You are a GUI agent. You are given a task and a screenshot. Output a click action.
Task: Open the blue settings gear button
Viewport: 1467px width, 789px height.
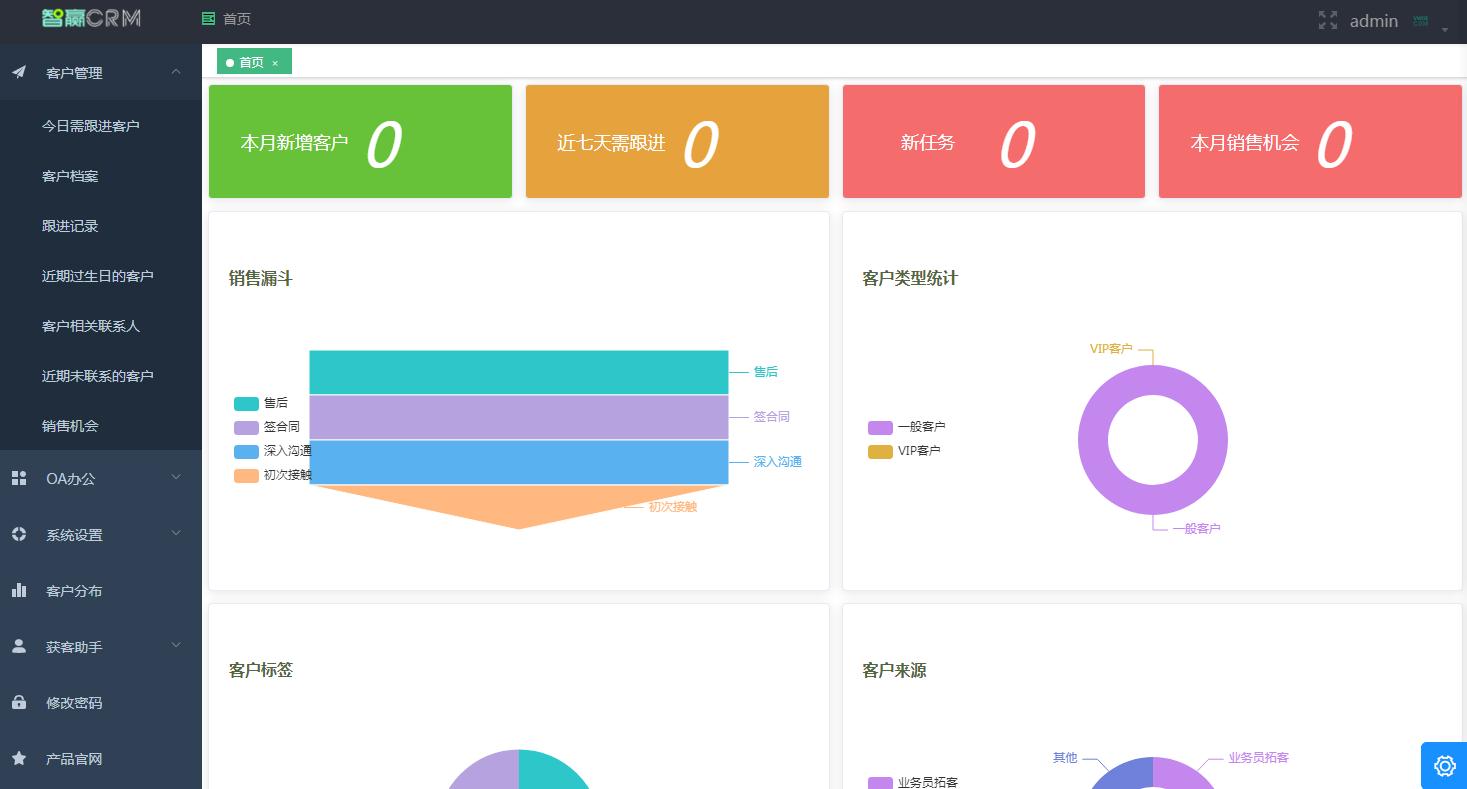(1444, 766)
